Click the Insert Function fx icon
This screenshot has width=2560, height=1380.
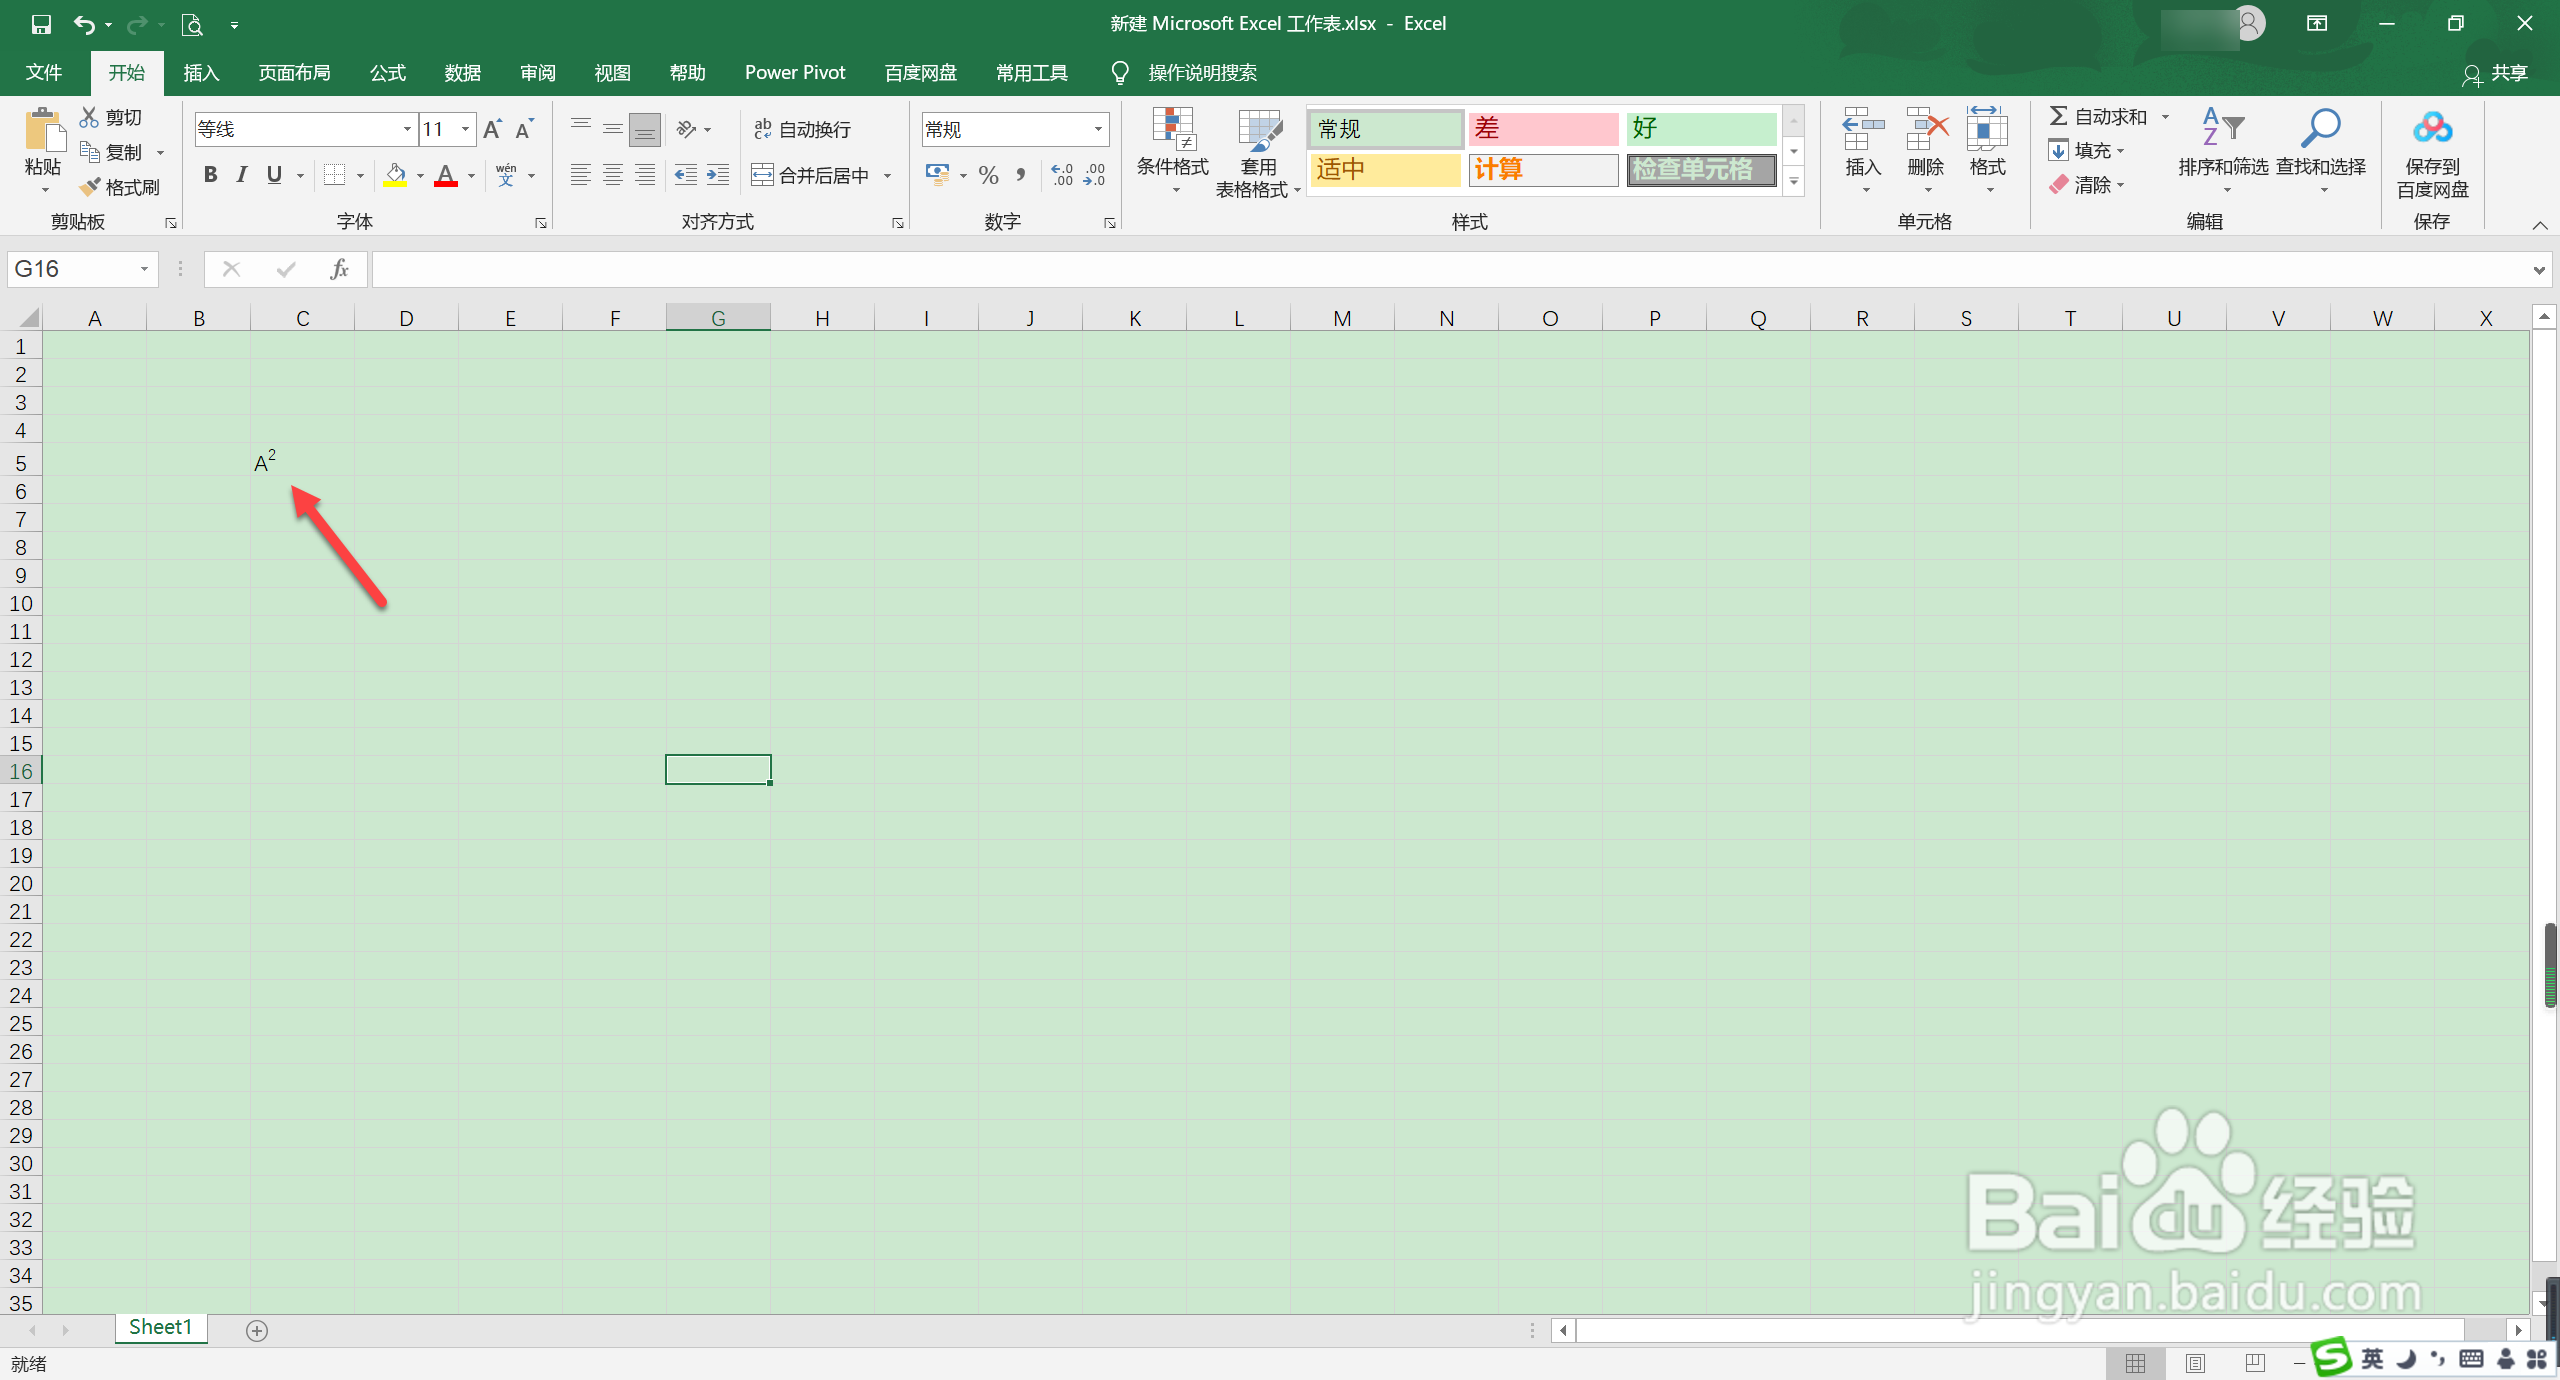point(339,269)
